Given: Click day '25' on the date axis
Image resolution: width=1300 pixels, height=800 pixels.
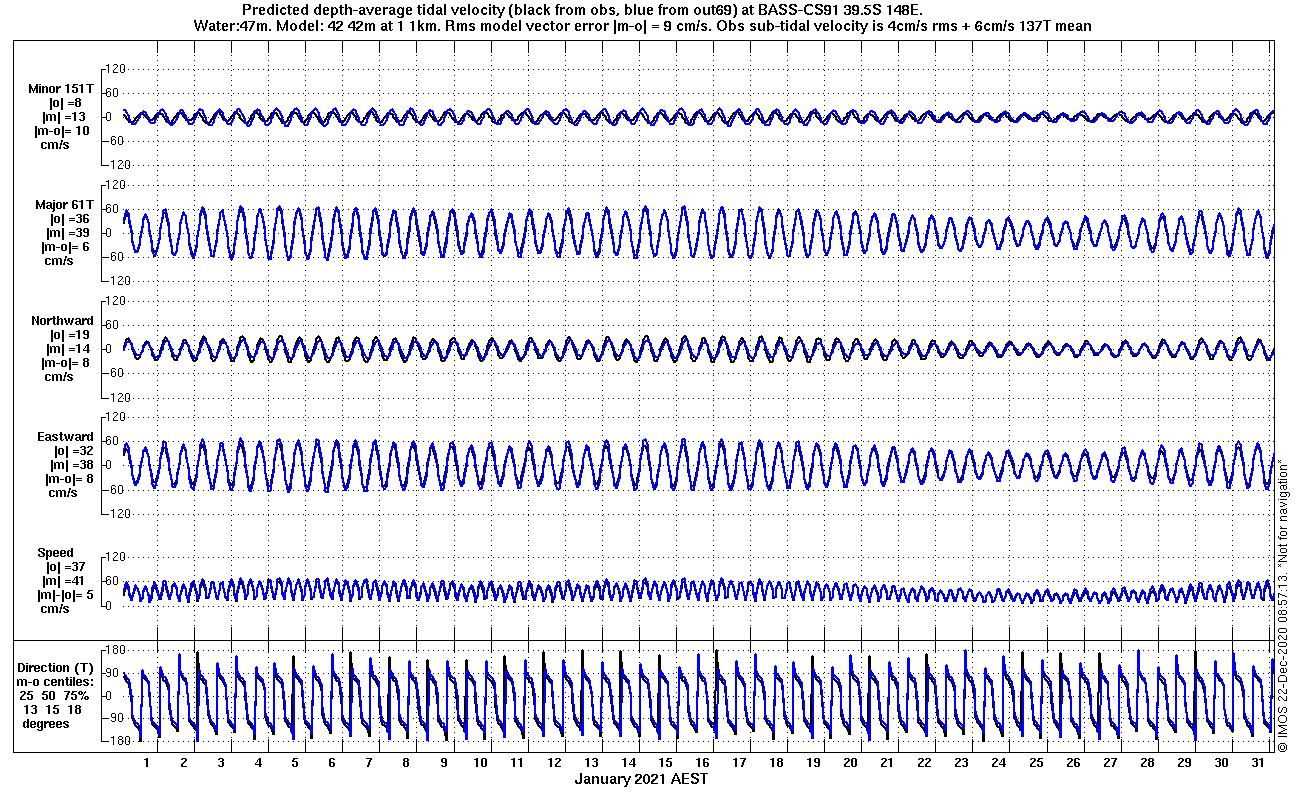Looking at the screenshot, I should (x=1036, y=762).
